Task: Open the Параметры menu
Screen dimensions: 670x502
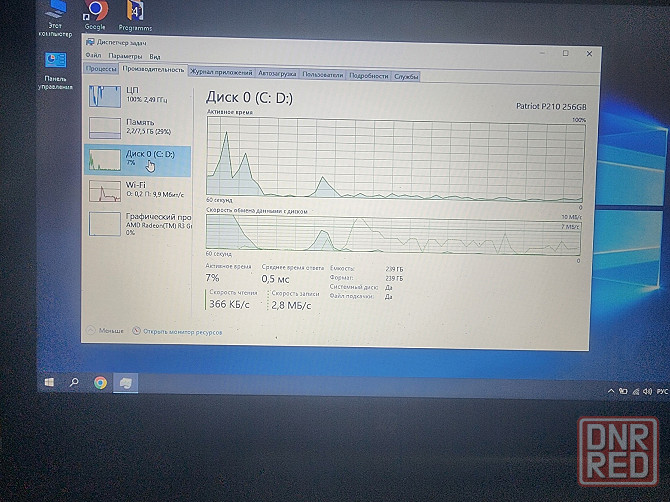Action: (125, 56)
